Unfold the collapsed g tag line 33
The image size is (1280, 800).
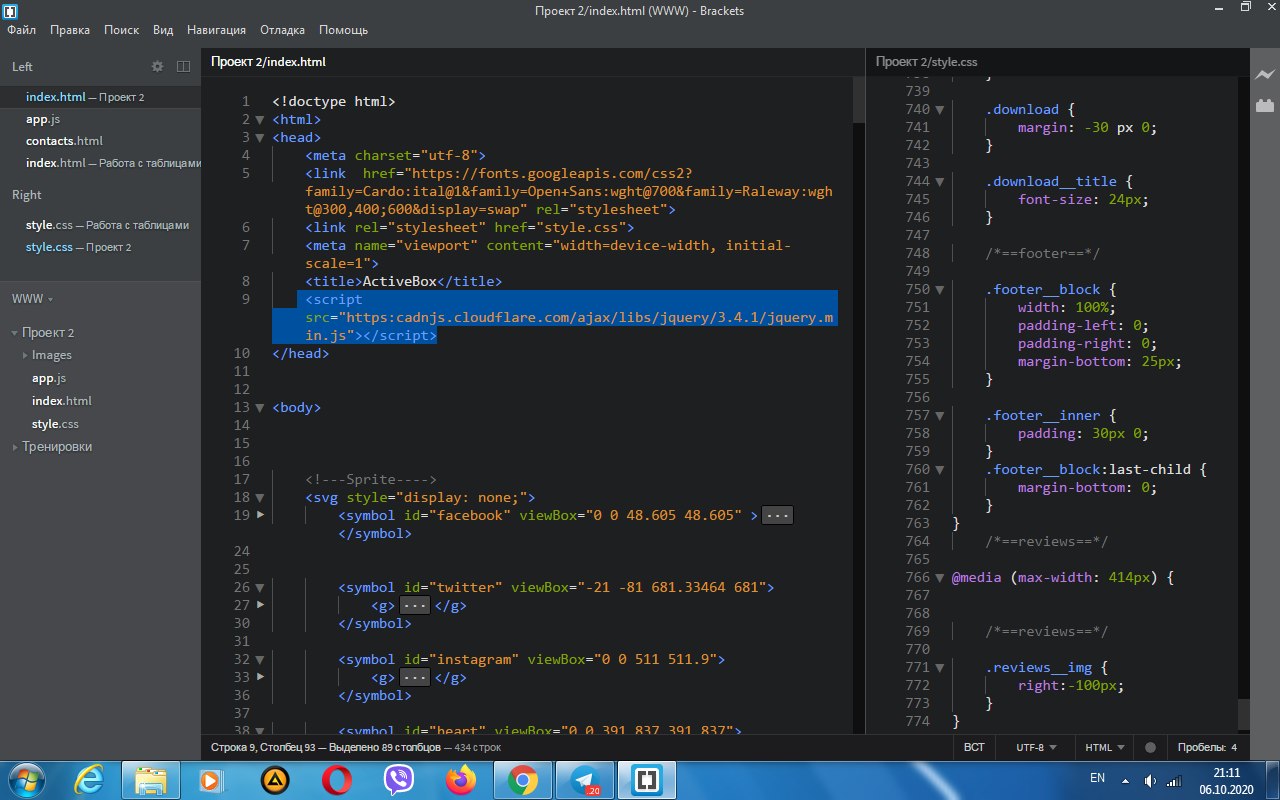[x=260, y=677]
